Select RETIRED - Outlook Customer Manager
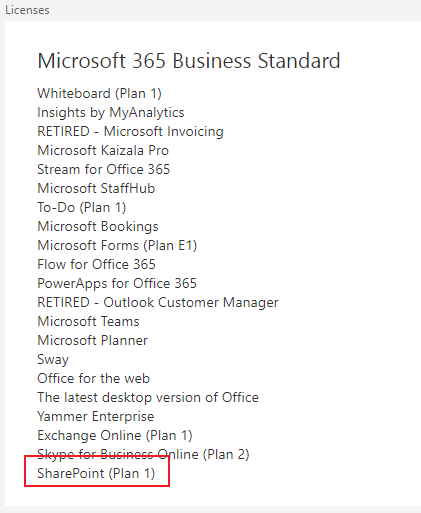This screenshot has height=513, width=421. [158, 302]
